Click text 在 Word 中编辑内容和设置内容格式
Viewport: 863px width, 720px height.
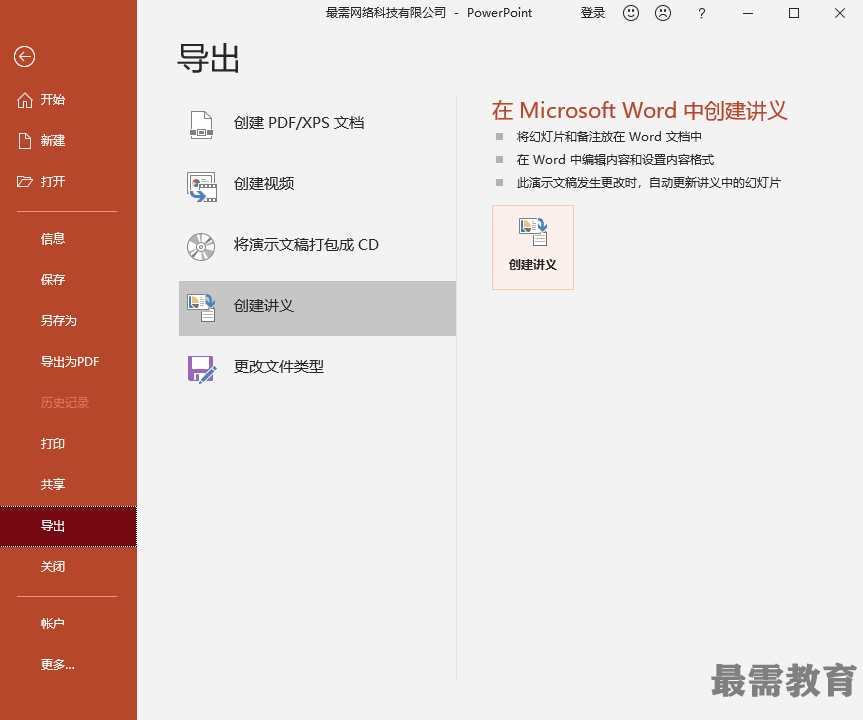coord(615,160)
